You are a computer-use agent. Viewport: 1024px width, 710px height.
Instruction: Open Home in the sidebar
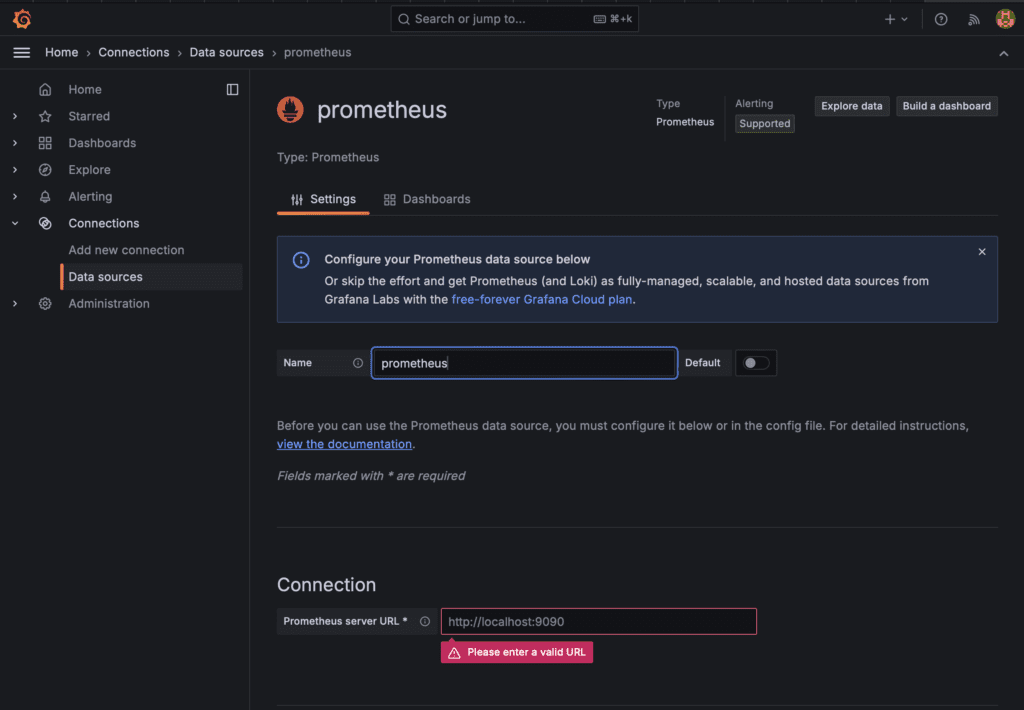85,89
